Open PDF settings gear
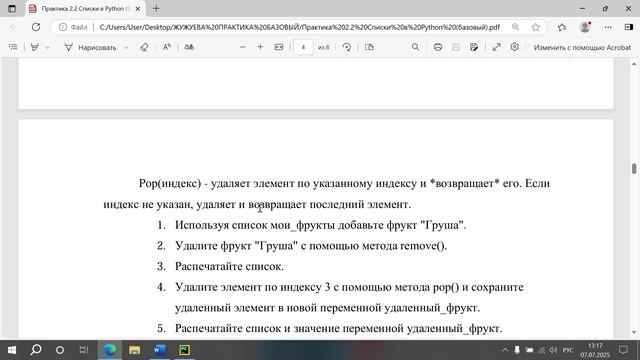 [x=515, y=47]
